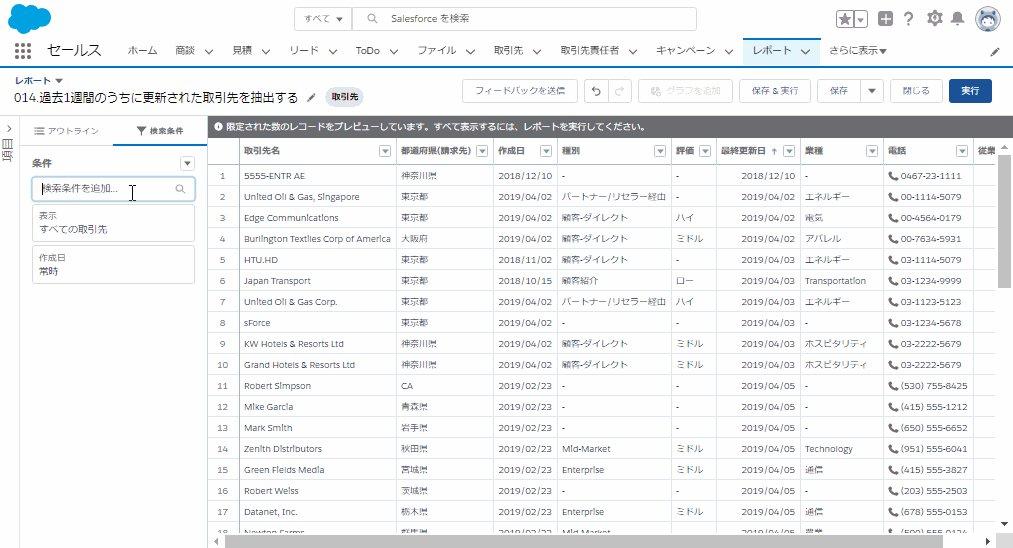Open the setup gear icon
Viewport: 1013px width, 548px height.
pos(934,18)
